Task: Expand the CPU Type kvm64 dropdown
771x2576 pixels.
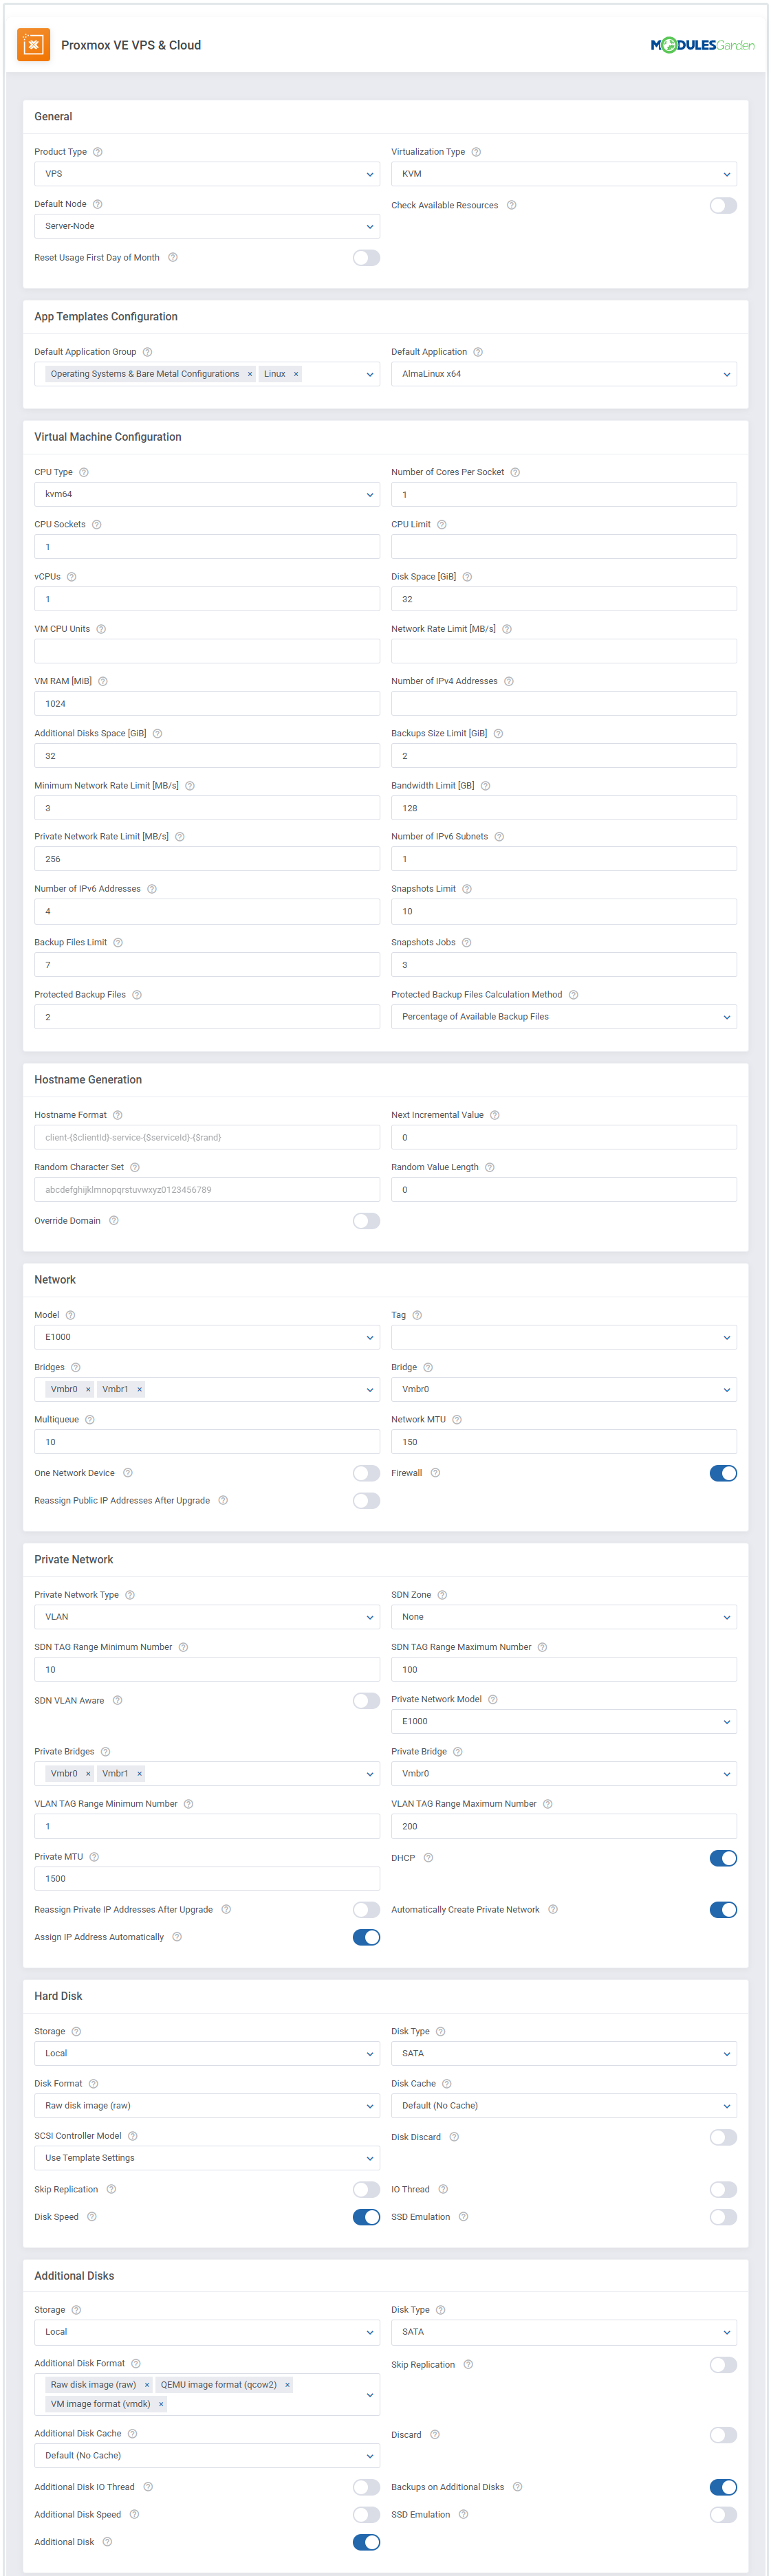Action: (x=207, y=494)
